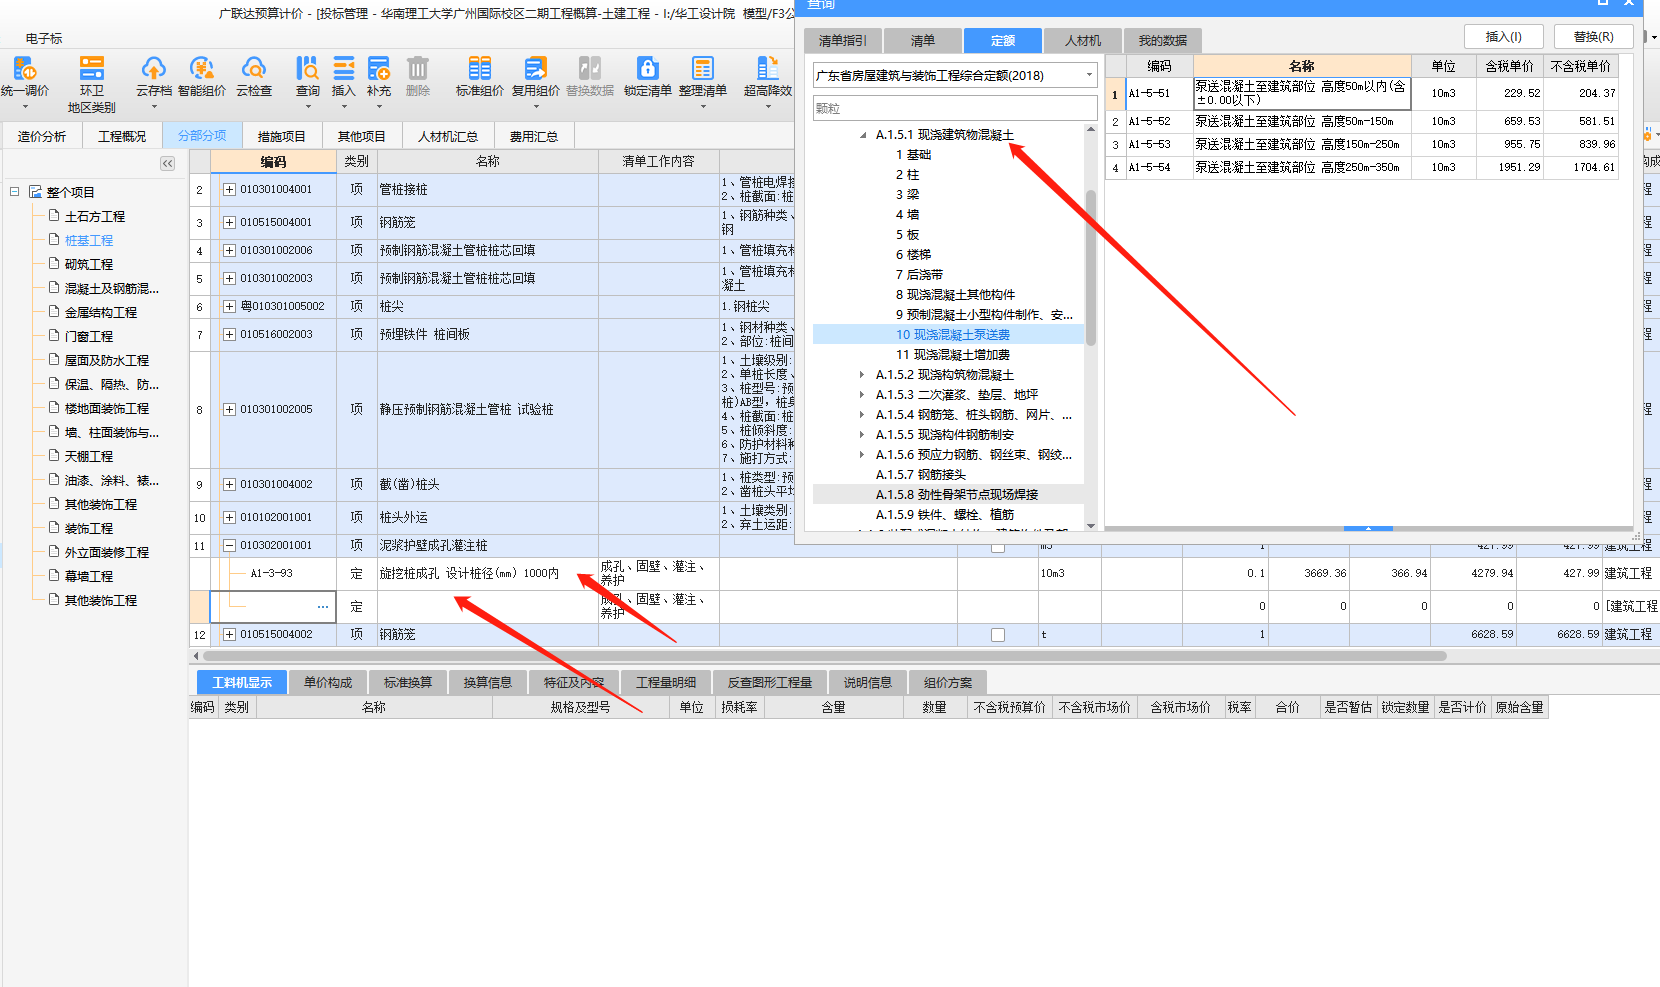The height and width of the screenshot is (987, 1660).
Task: Click the document icon beside 砌筑工程
Action: pyautogui.click(x=54, y=264)
